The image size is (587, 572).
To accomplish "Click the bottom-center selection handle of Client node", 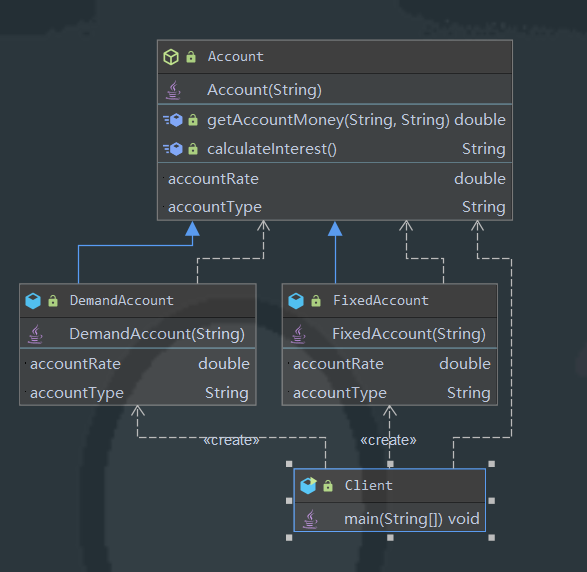I will click(390, 538).
